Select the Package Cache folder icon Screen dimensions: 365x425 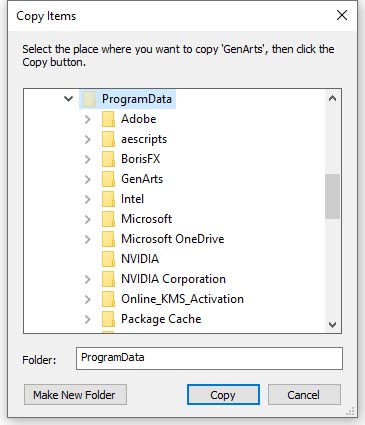point(108,319)
